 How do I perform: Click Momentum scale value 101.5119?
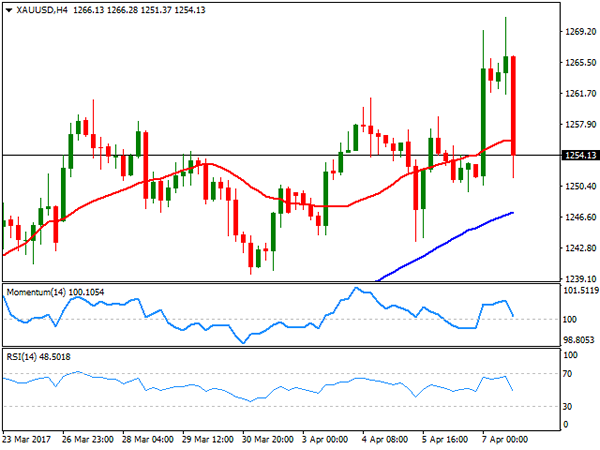(581, 290)
